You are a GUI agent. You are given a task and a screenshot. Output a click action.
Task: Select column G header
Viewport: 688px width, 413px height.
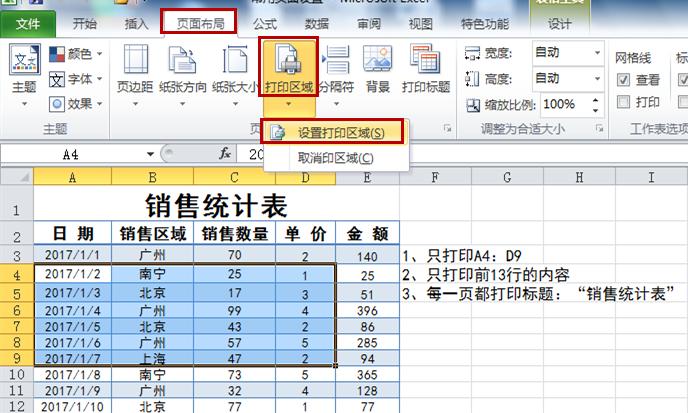coord(507,177)
